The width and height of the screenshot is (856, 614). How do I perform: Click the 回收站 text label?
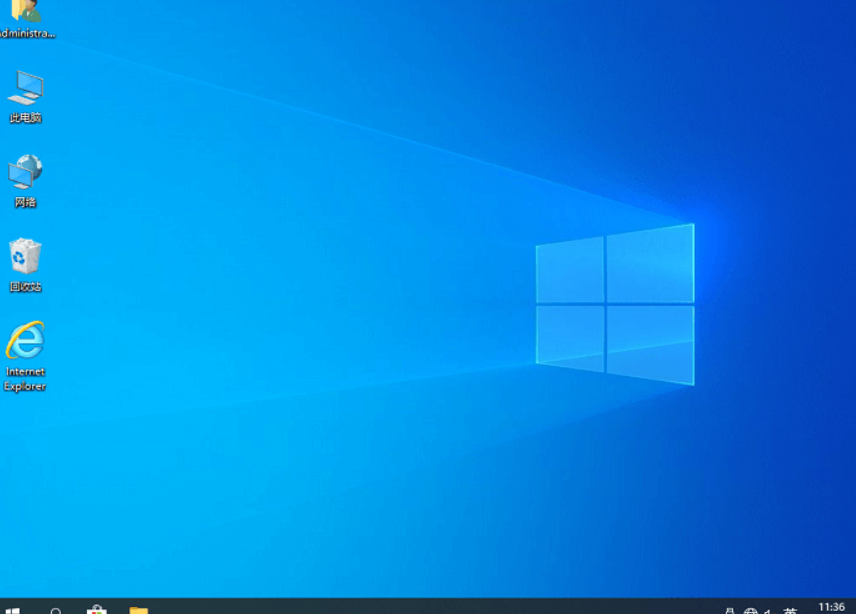(x=25, y=287)
